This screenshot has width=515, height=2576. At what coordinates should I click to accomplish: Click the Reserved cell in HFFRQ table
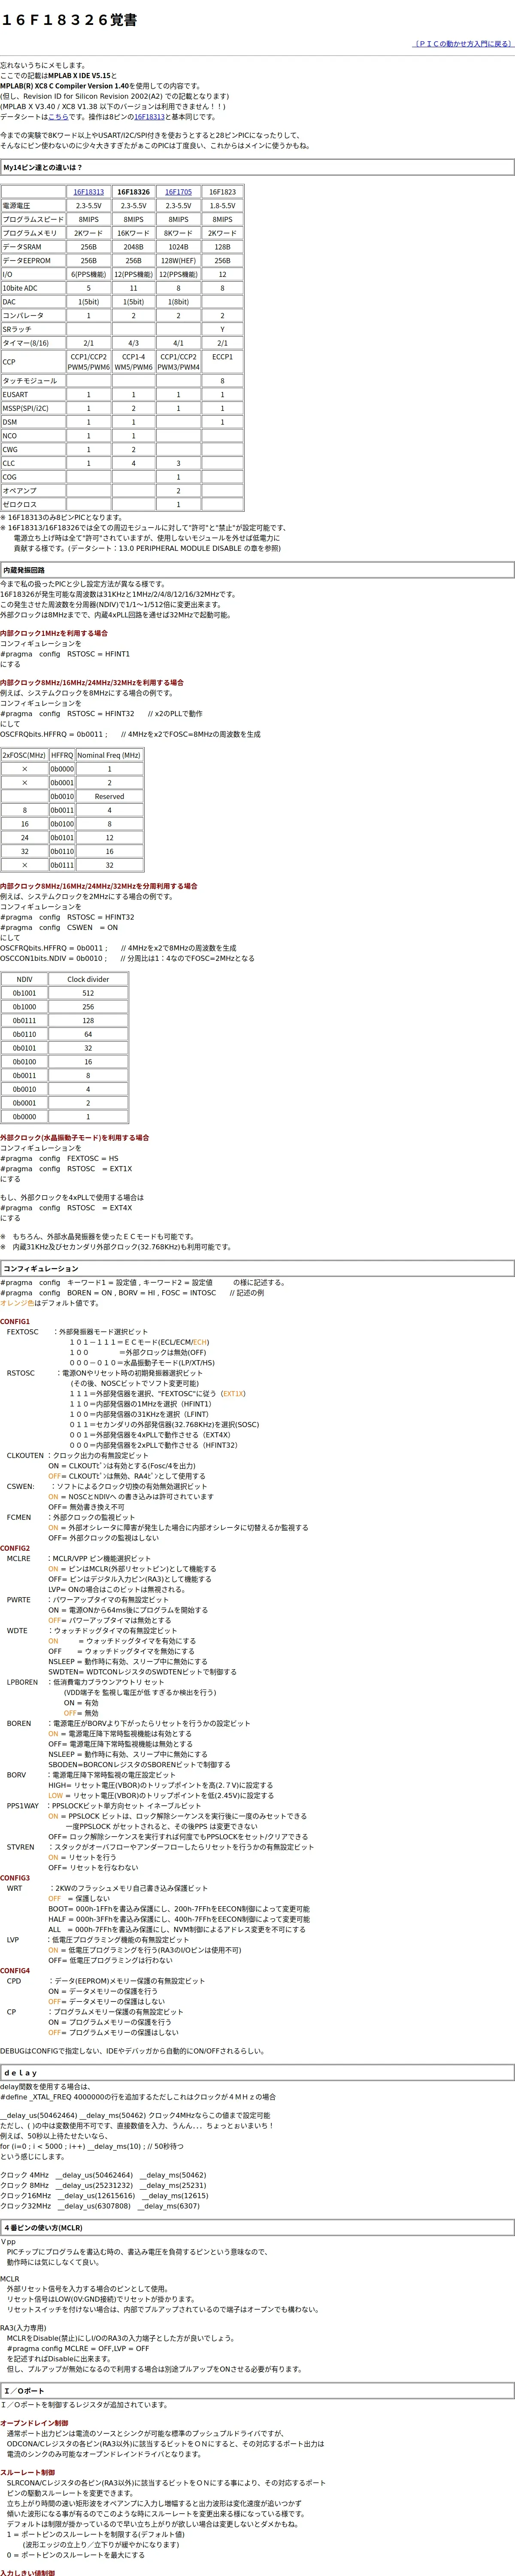pos(109,797)
